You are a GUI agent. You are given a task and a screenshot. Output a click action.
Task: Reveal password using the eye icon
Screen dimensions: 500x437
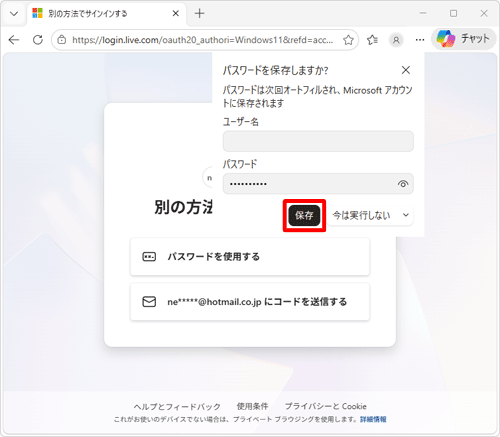click(403, 184)
